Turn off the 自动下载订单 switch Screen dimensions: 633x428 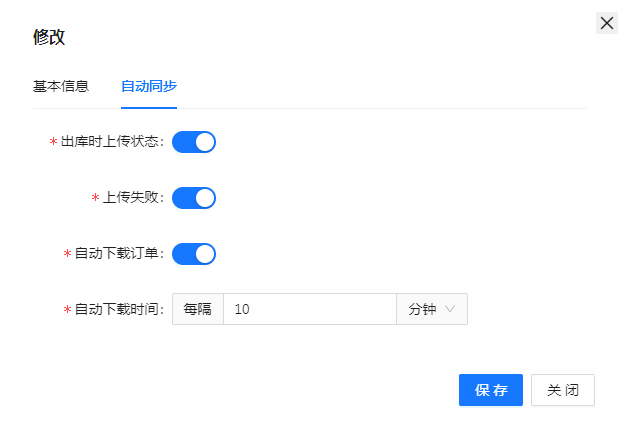pyautogui.click(x=194, y=254)
